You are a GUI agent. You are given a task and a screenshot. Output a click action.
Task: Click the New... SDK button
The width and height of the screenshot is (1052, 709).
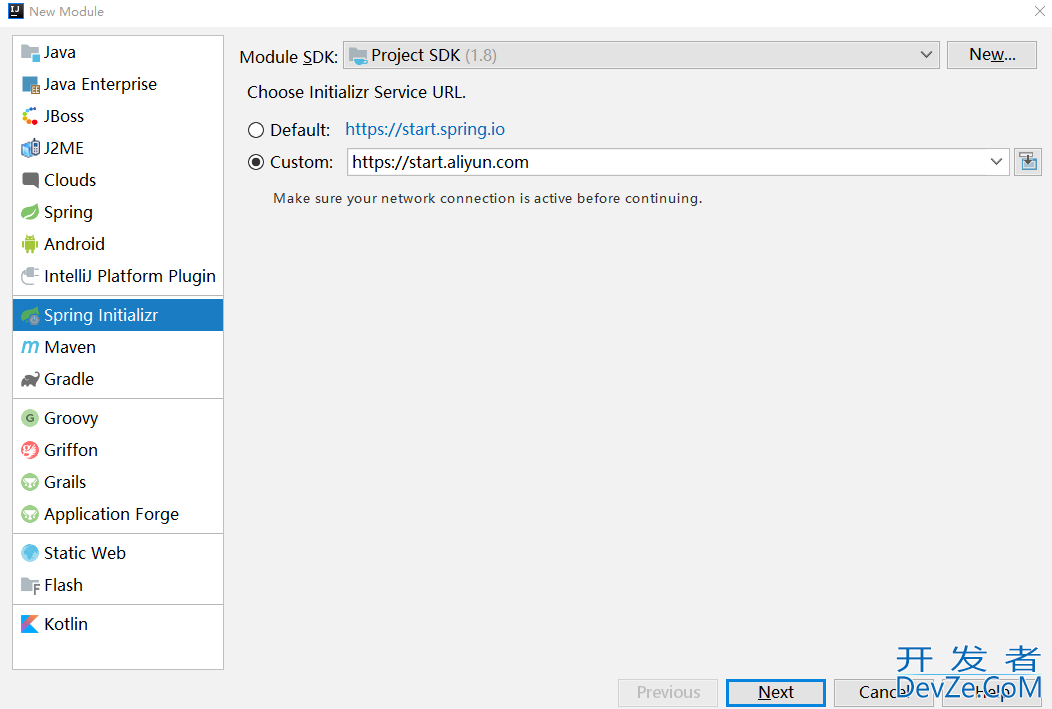point(992,55)
